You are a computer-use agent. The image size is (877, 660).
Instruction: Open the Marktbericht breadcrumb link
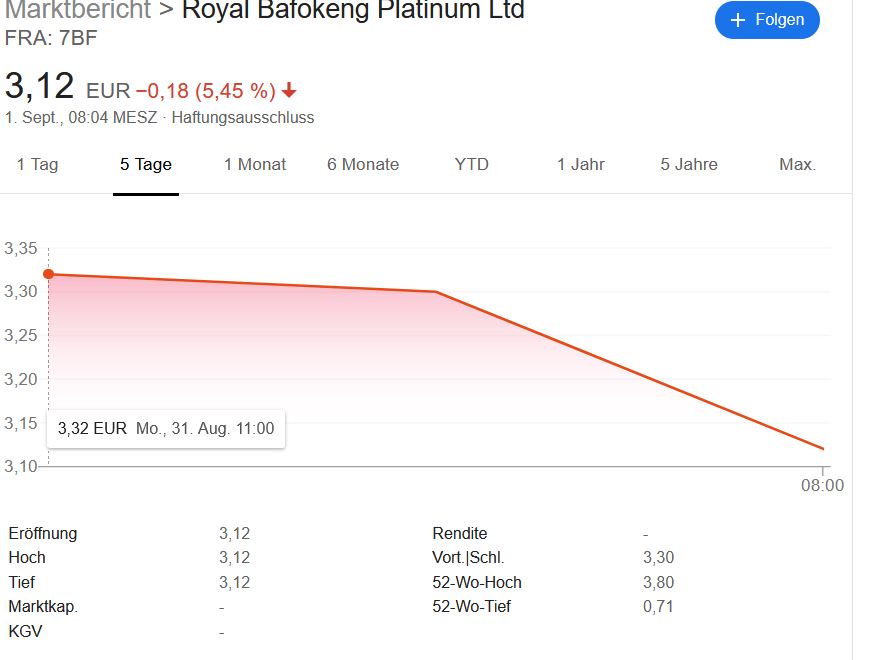78,11
